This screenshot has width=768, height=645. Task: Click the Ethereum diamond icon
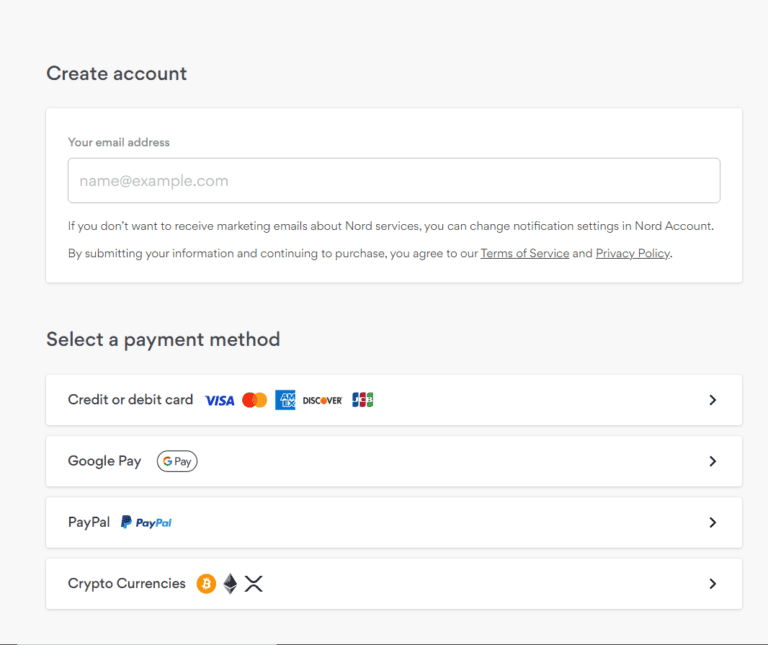click(230, 584)
